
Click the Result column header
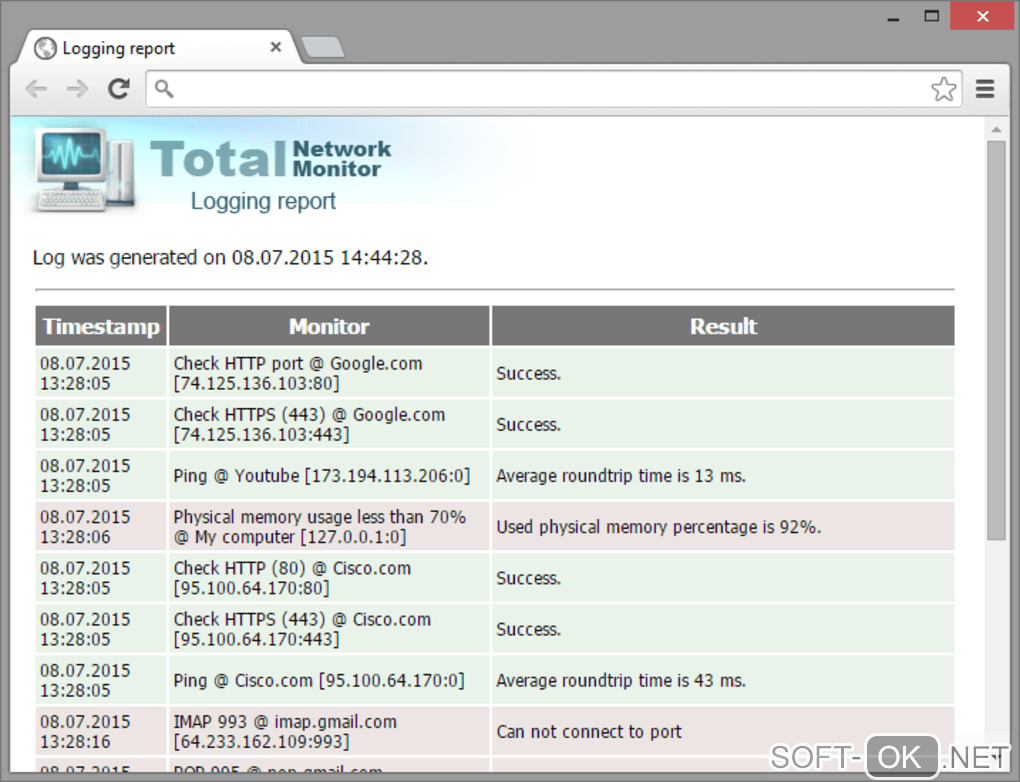point(723,326)
